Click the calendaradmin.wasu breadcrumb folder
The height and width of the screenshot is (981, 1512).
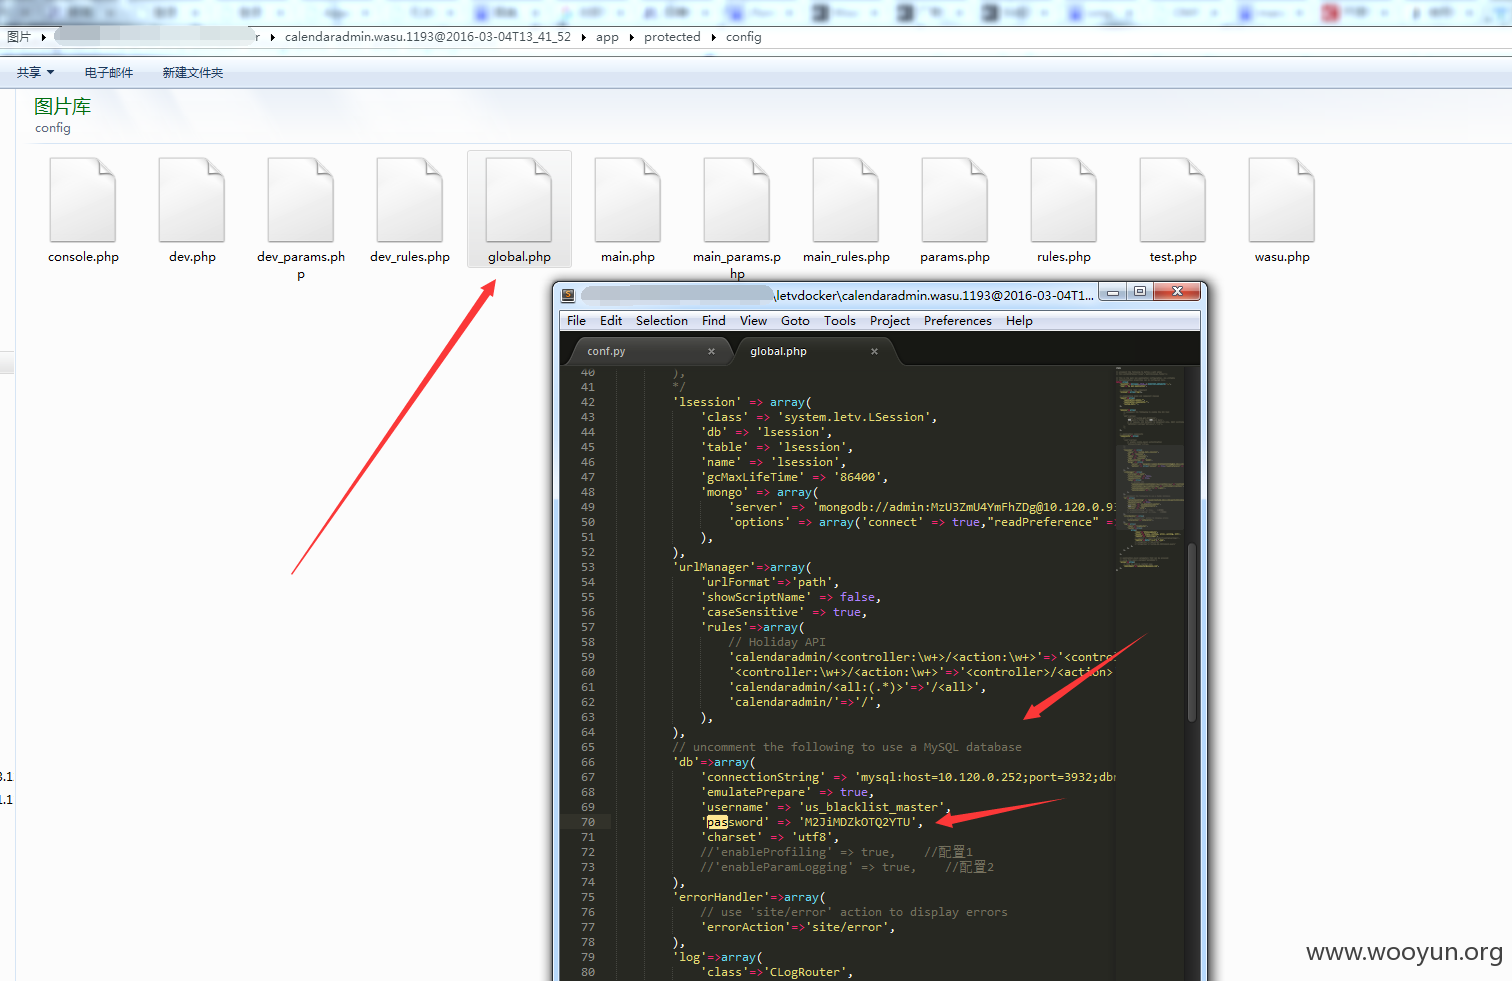pyautogui.click(x=428, y=37)
